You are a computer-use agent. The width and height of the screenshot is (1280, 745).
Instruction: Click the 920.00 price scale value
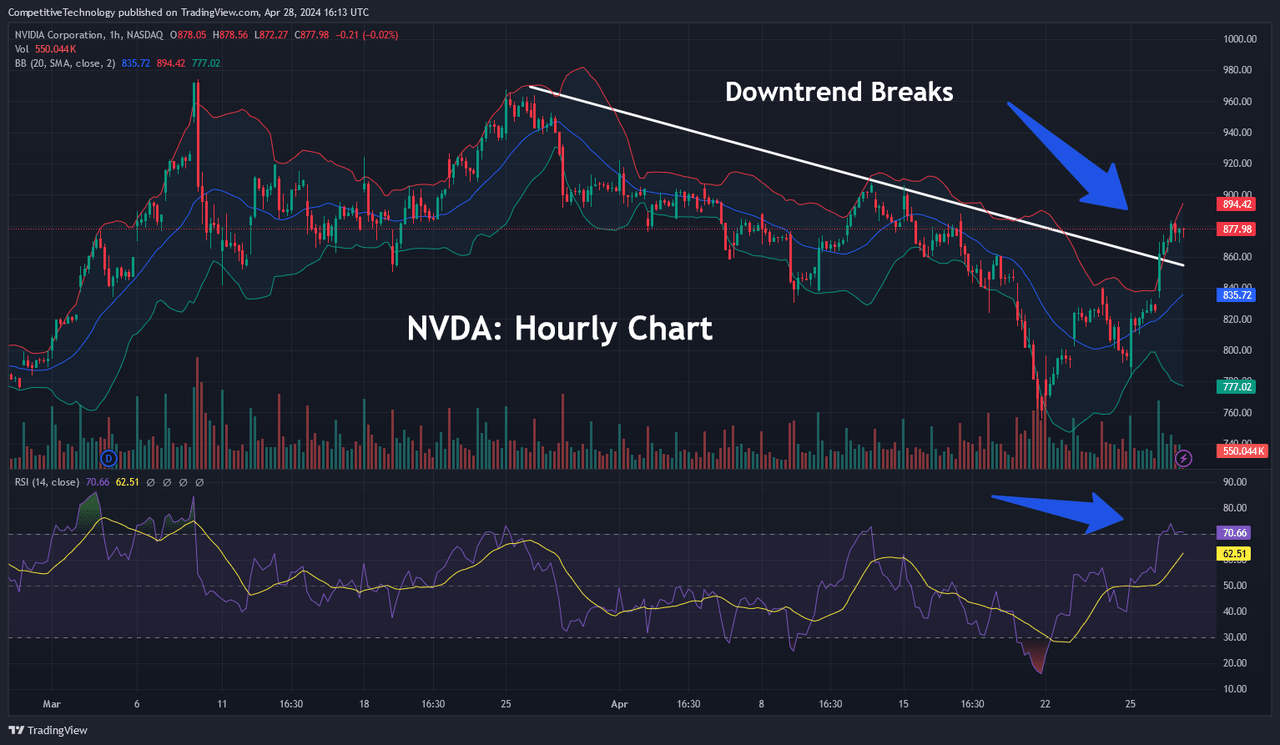pyautogui.click(x=1236, y=163)
